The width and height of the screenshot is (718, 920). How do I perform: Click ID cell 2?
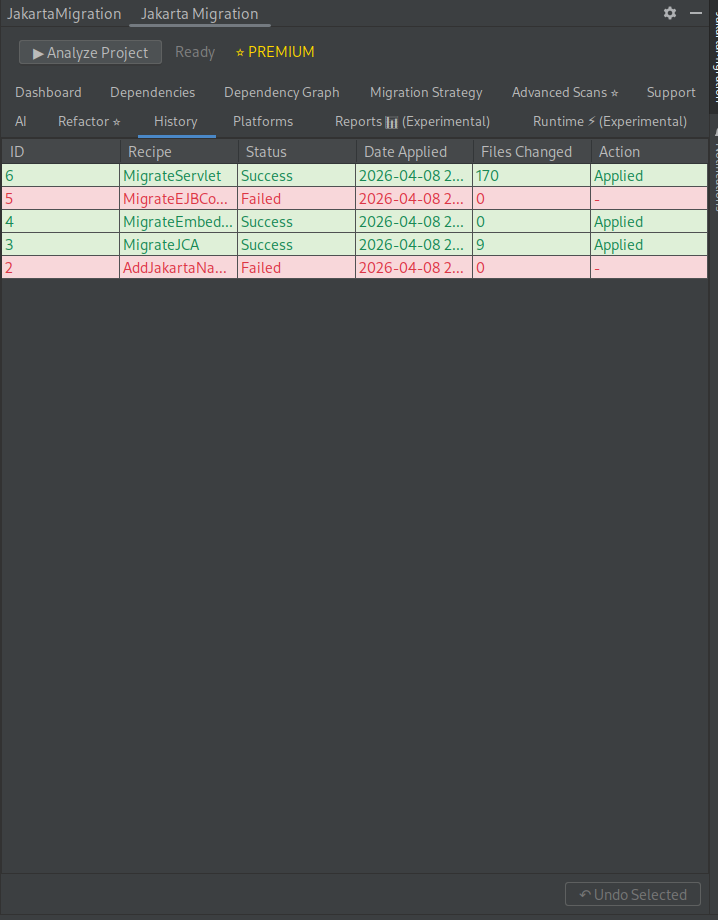tap(60, 268)
